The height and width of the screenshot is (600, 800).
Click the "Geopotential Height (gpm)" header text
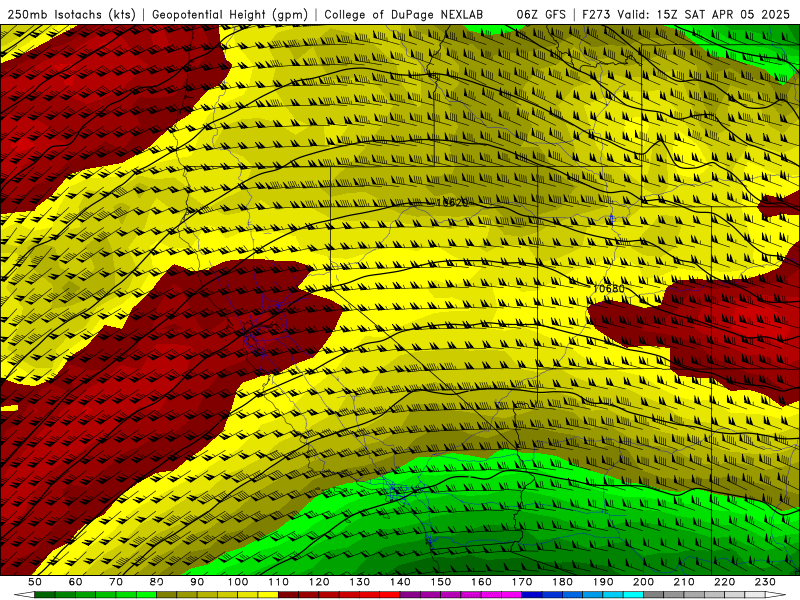(x=230, y=15)
